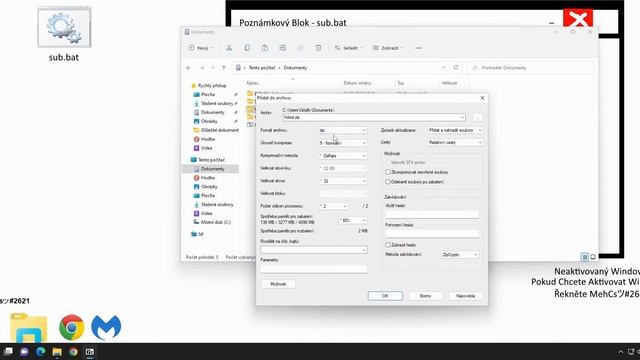Viewport: 640px width, 360px height.
Task: Open the Metoda zakodovani ZipCrypto dropdown
Action: (x=460, y=255)
